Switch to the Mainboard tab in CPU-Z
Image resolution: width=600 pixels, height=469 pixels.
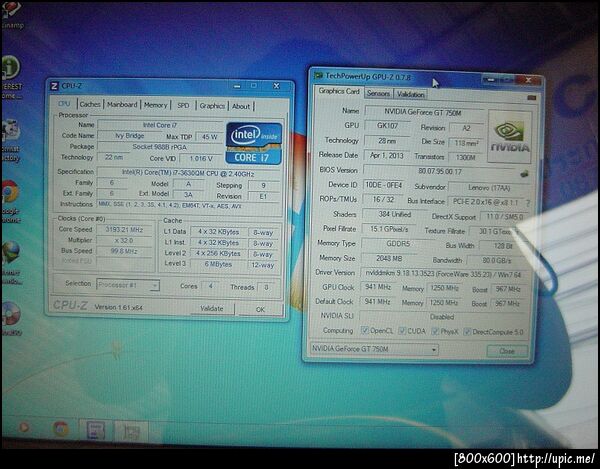point(122,104)
